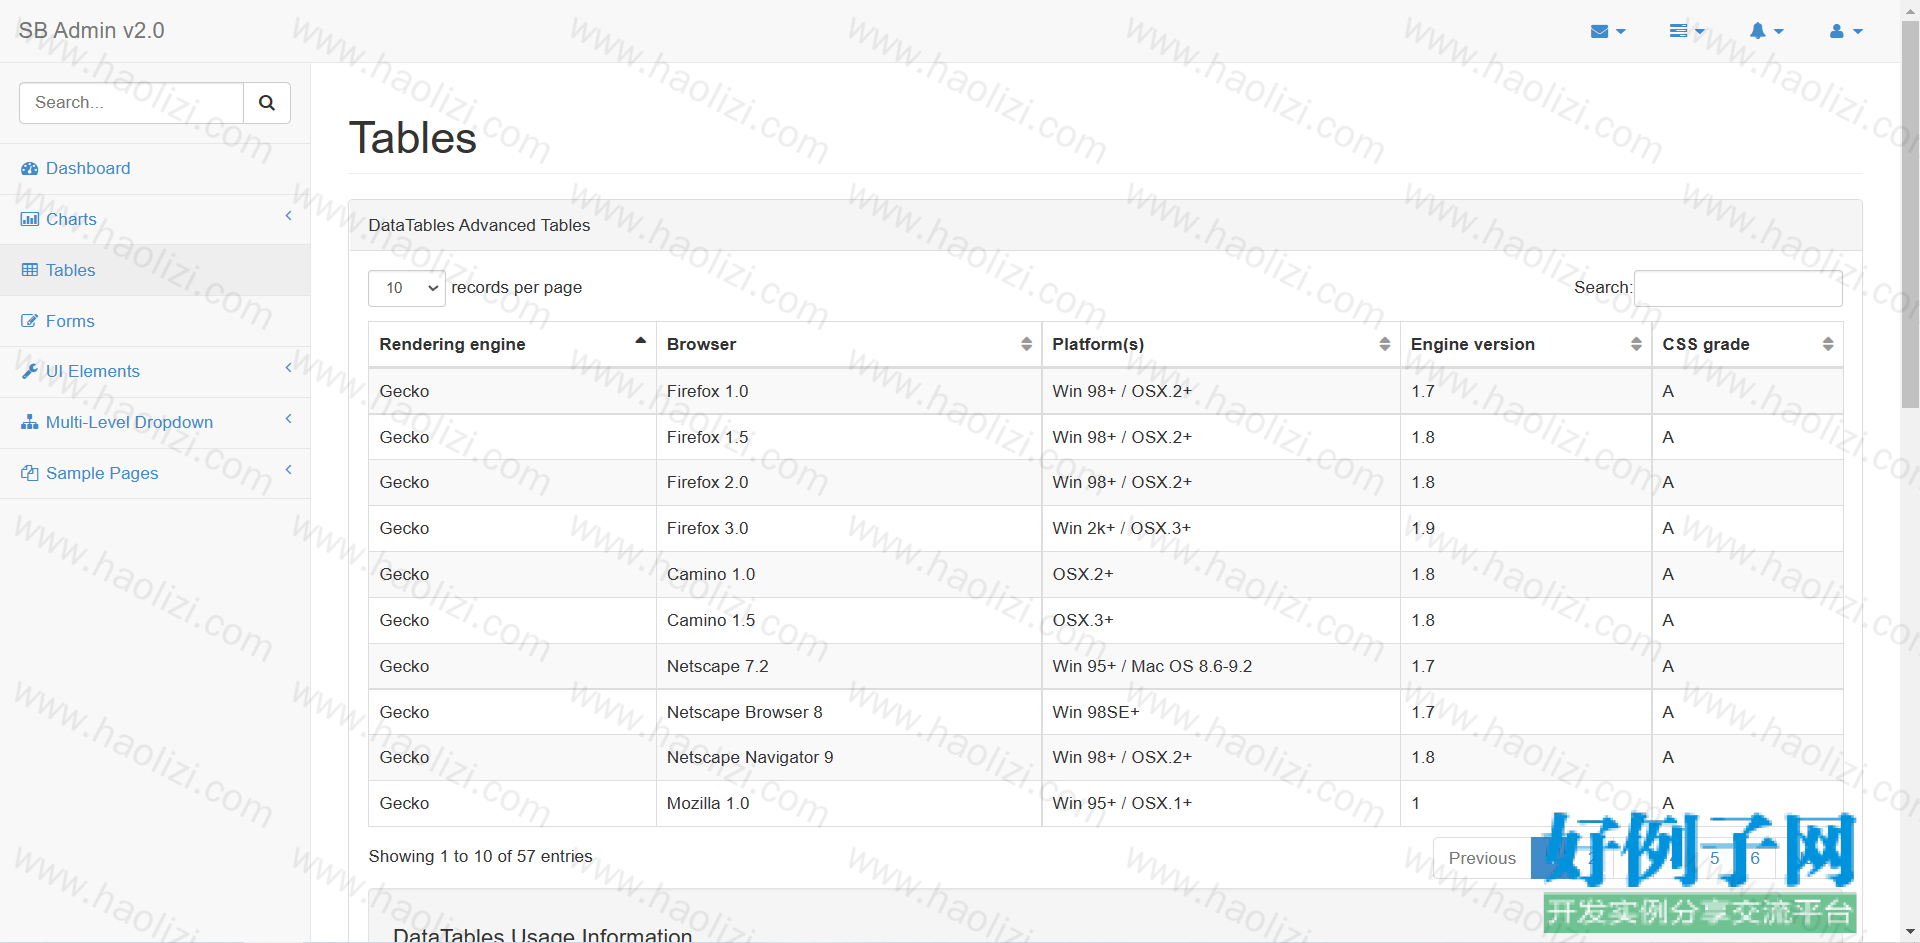Click the Engine version column header
The width and height of the screenshot is (1920, 943).
click(1526, 344)
